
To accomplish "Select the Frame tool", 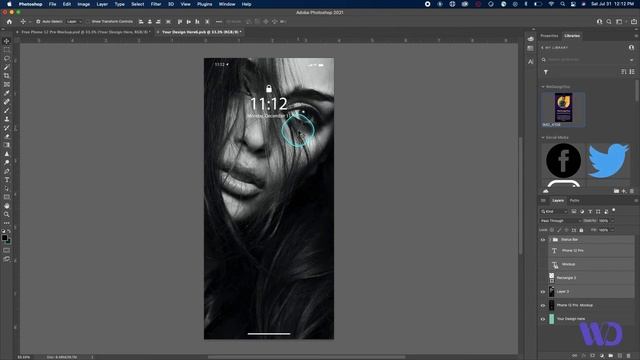I will tap(7, 84).
